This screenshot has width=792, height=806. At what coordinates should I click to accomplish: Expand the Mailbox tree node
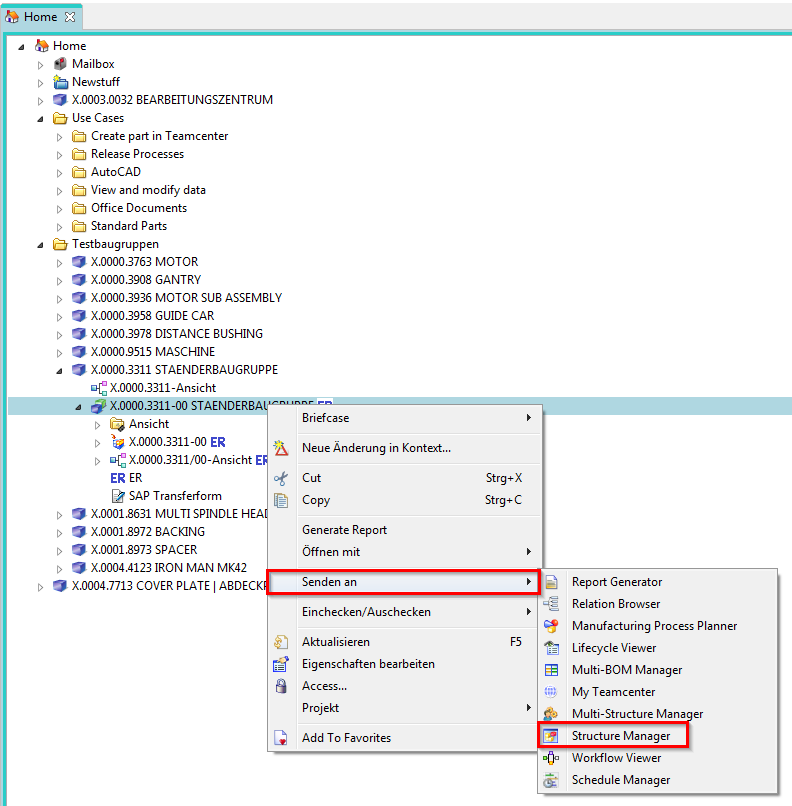point(41,64)
